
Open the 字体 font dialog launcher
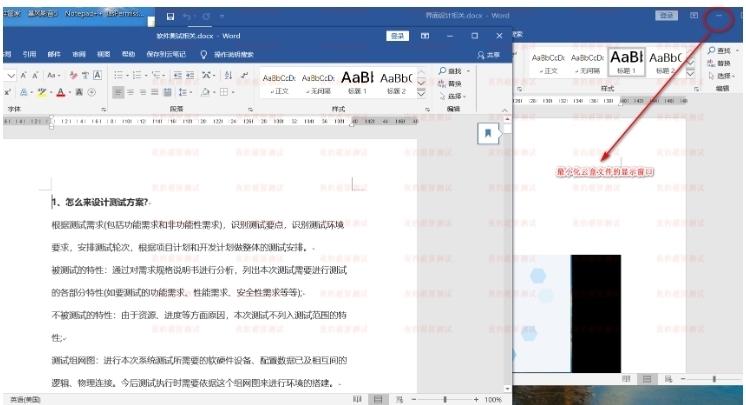pyautogui.click(x=103, y=109)
